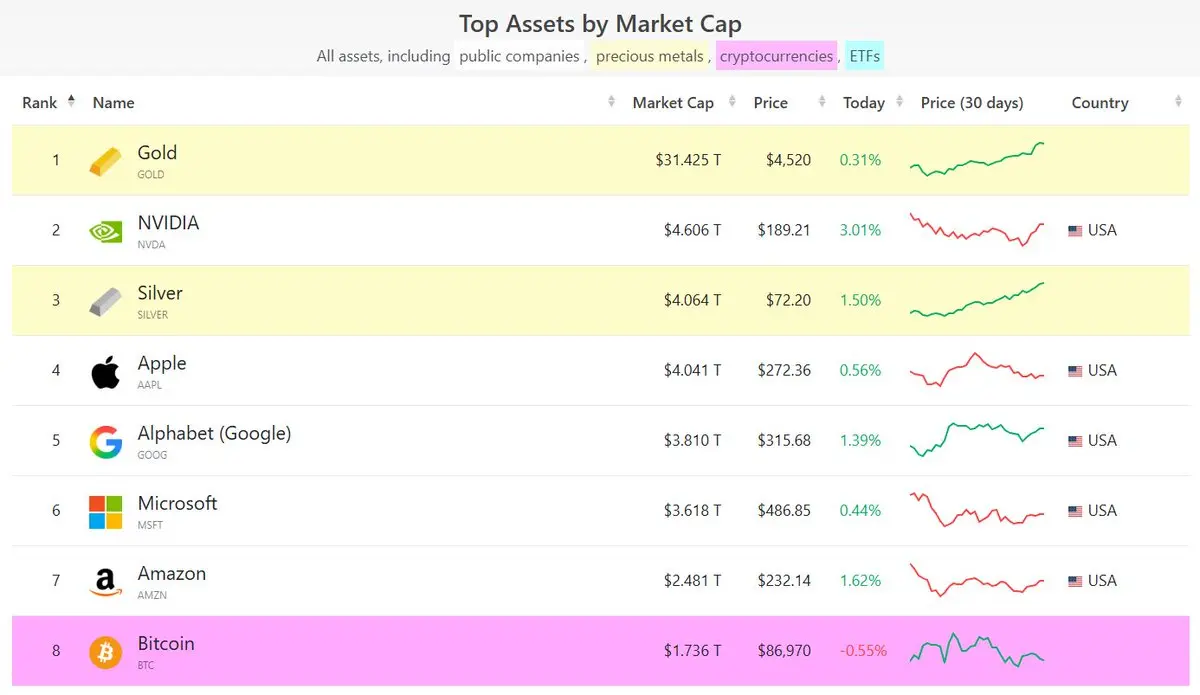Sort by the Country column header

tap(1100, 102)
